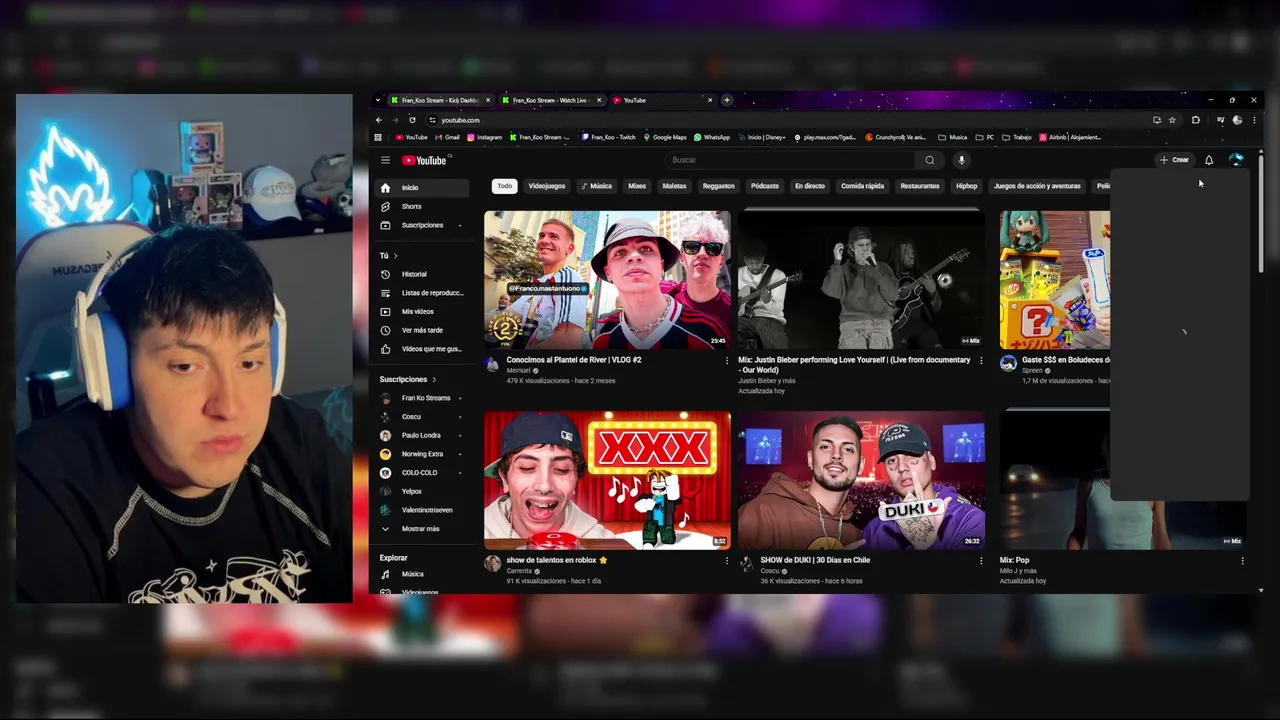Click the search magnifier button
1280x720 pixels.
[x=930, y=160]
